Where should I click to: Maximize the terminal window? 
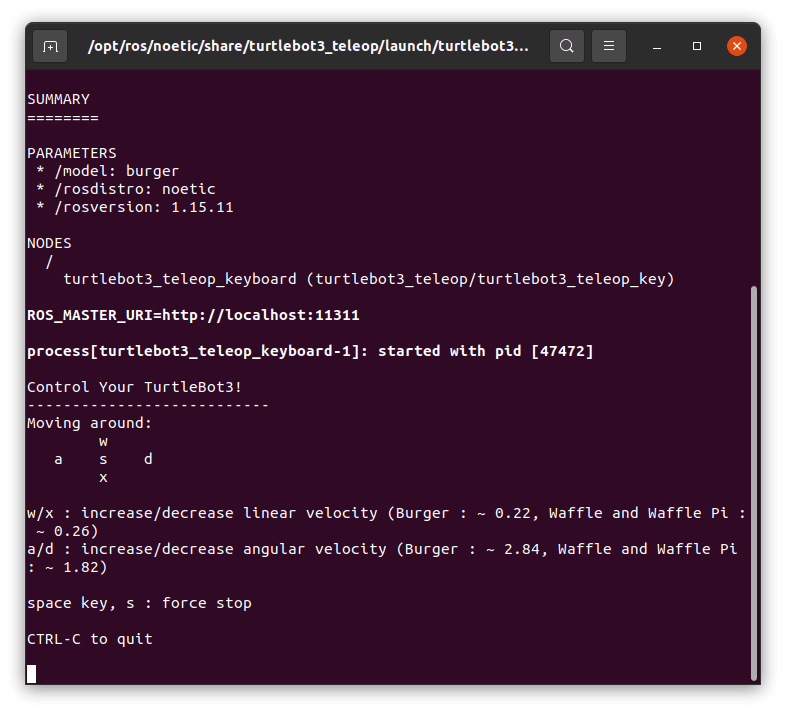click(697, 46)
